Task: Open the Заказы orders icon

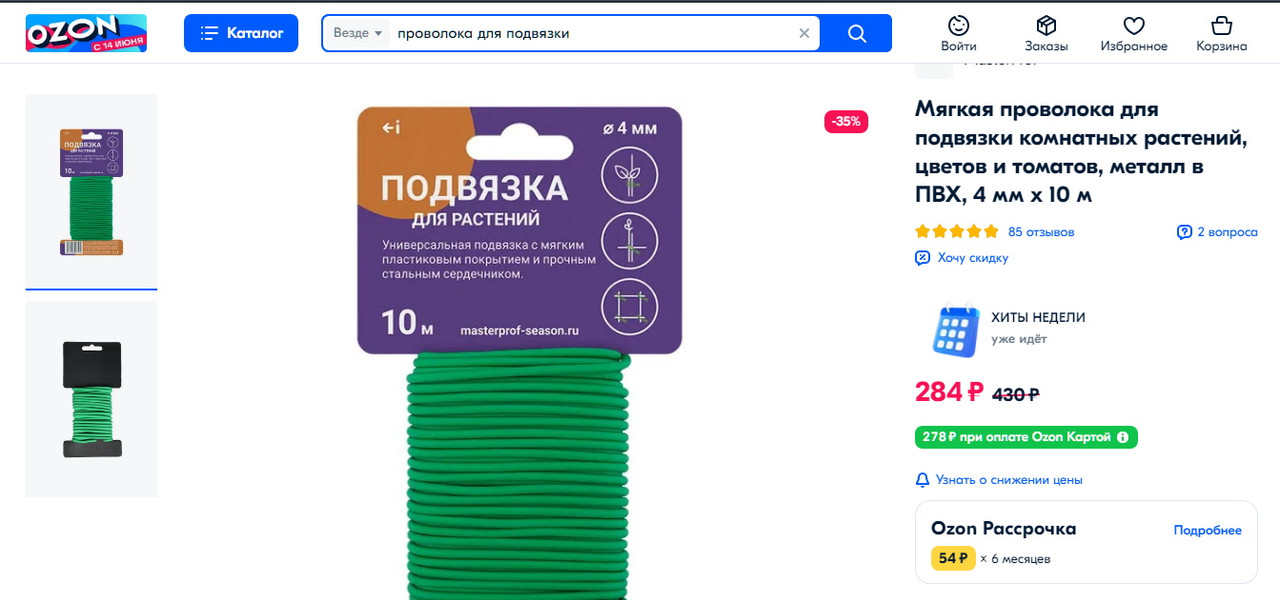Action: [x=1046, y=34]
